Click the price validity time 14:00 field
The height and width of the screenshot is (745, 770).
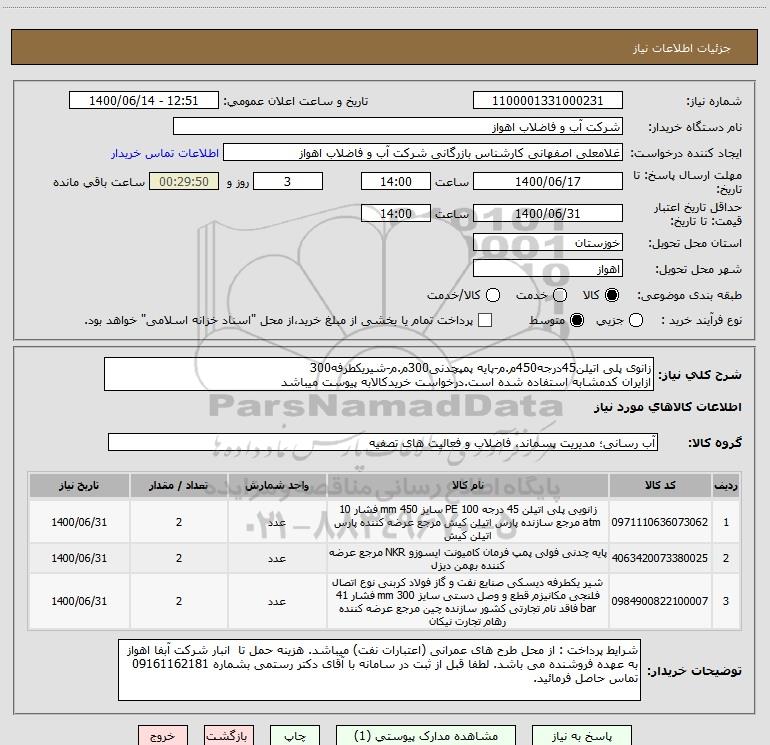396,213
